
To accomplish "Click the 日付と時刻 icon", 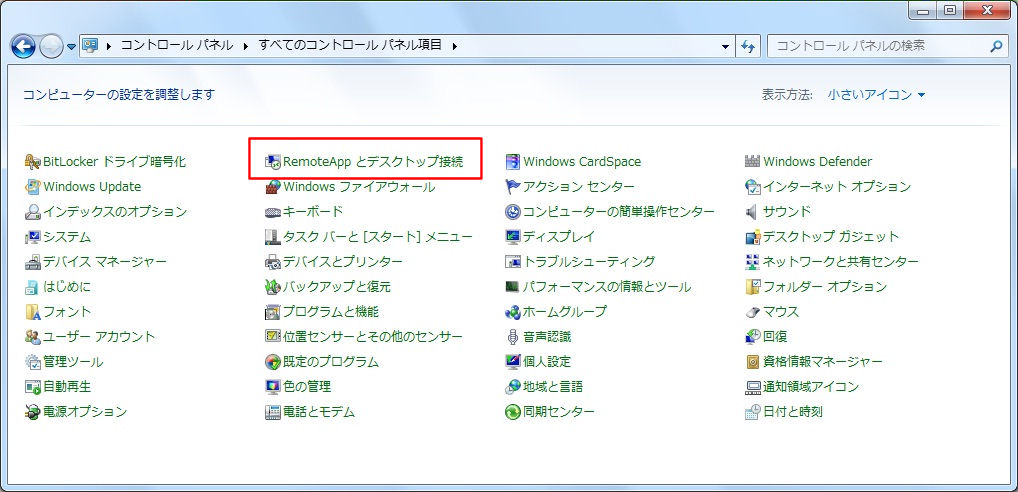I will pyautogui.click(x=752, y=412).
